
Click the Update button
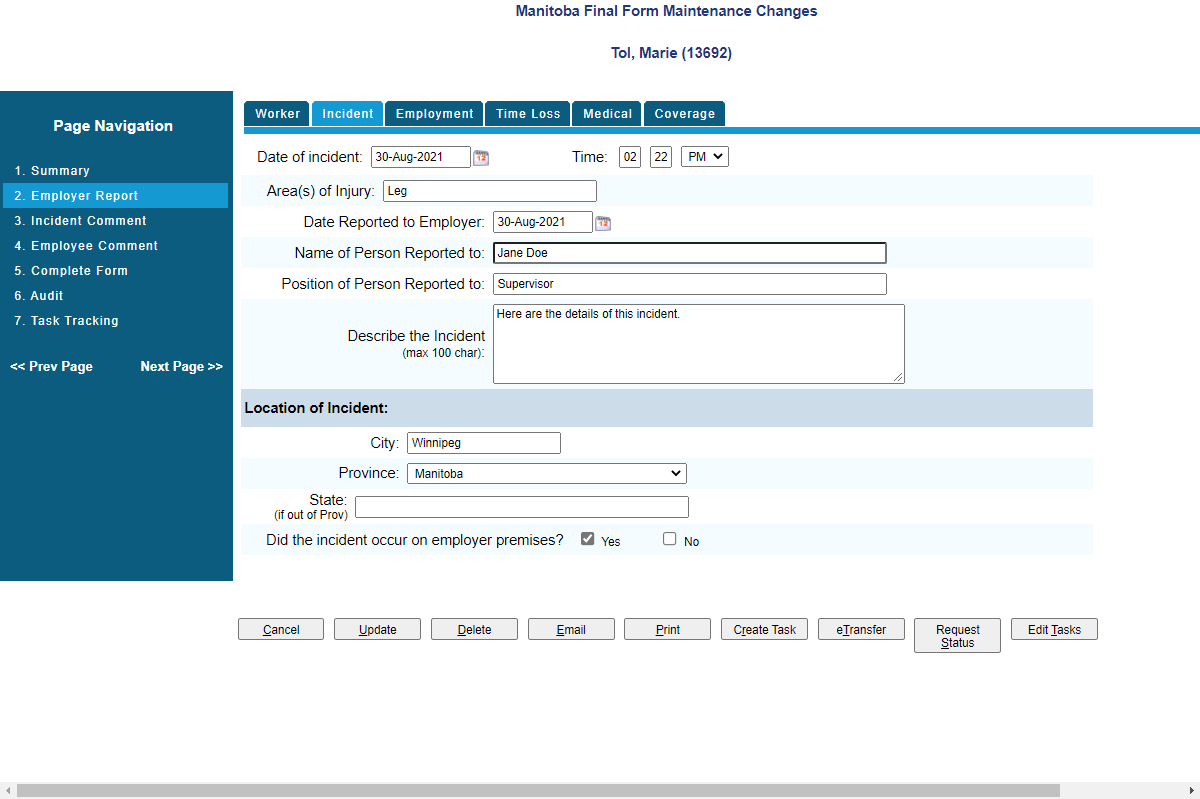[x=377, y=629]
